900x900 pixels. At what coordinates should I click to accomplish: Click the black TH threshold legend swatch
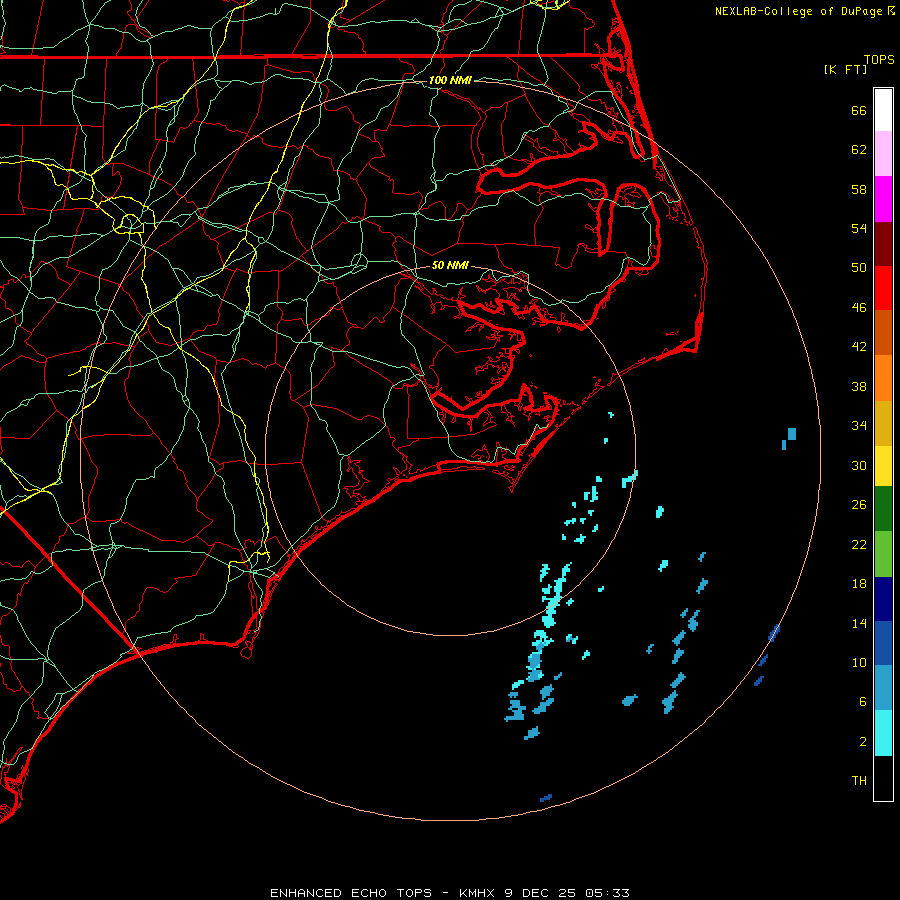[883, 778]
